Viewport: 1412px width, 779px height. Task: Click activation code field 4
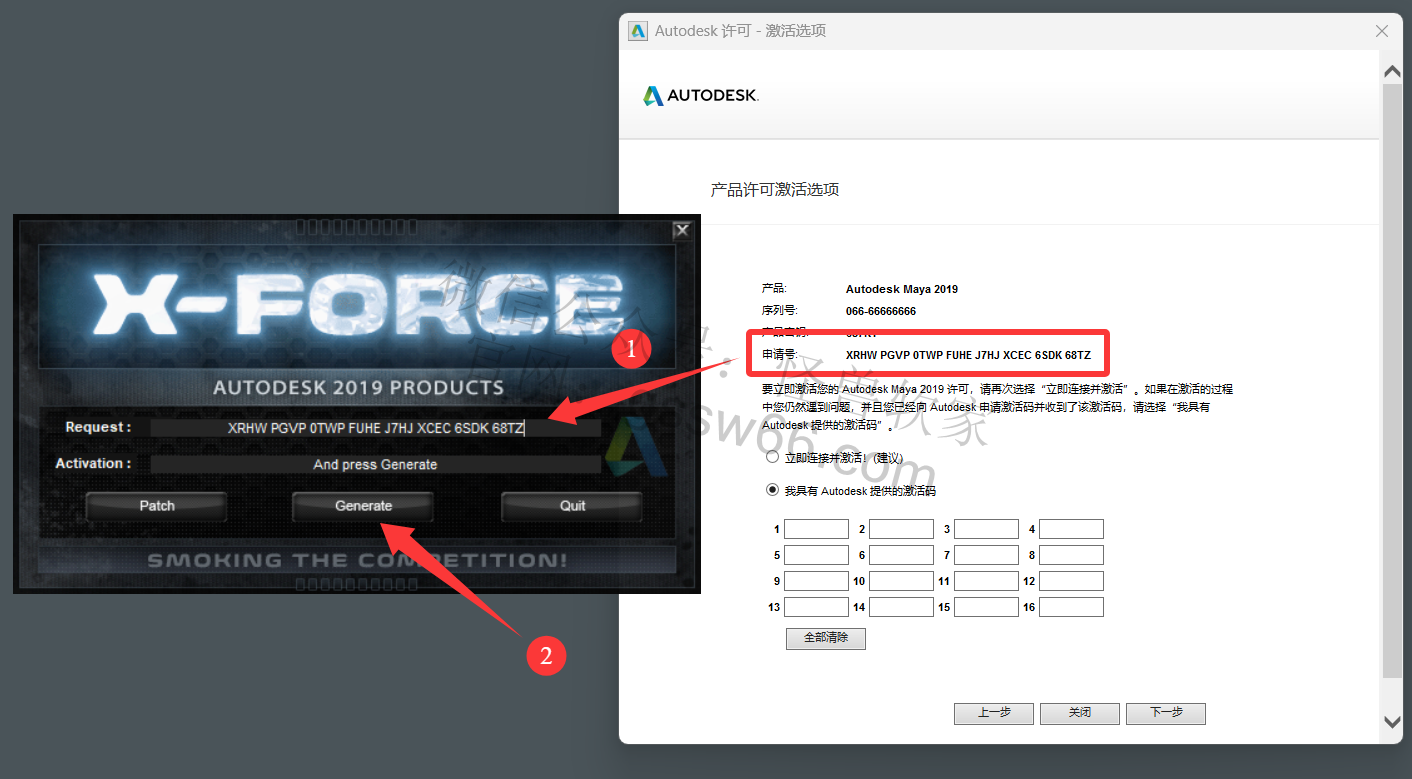click(x=1071, y=529)
